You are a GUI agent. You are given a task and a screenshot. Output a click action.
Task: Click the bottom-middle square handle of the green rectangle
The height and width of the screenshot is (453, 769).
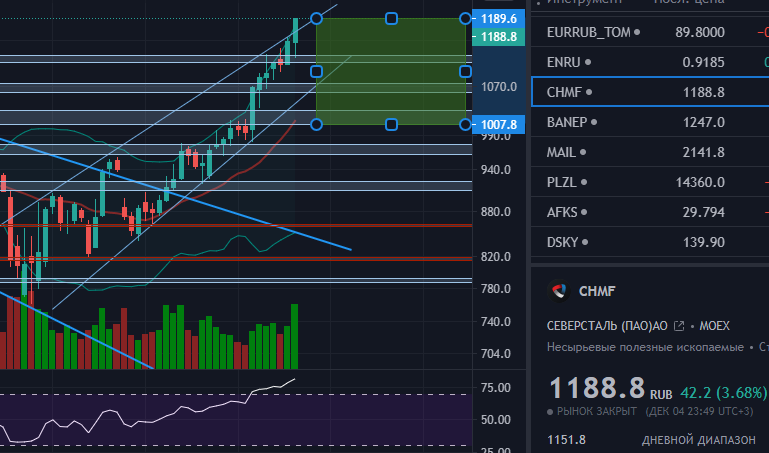[x=391, y=125]
